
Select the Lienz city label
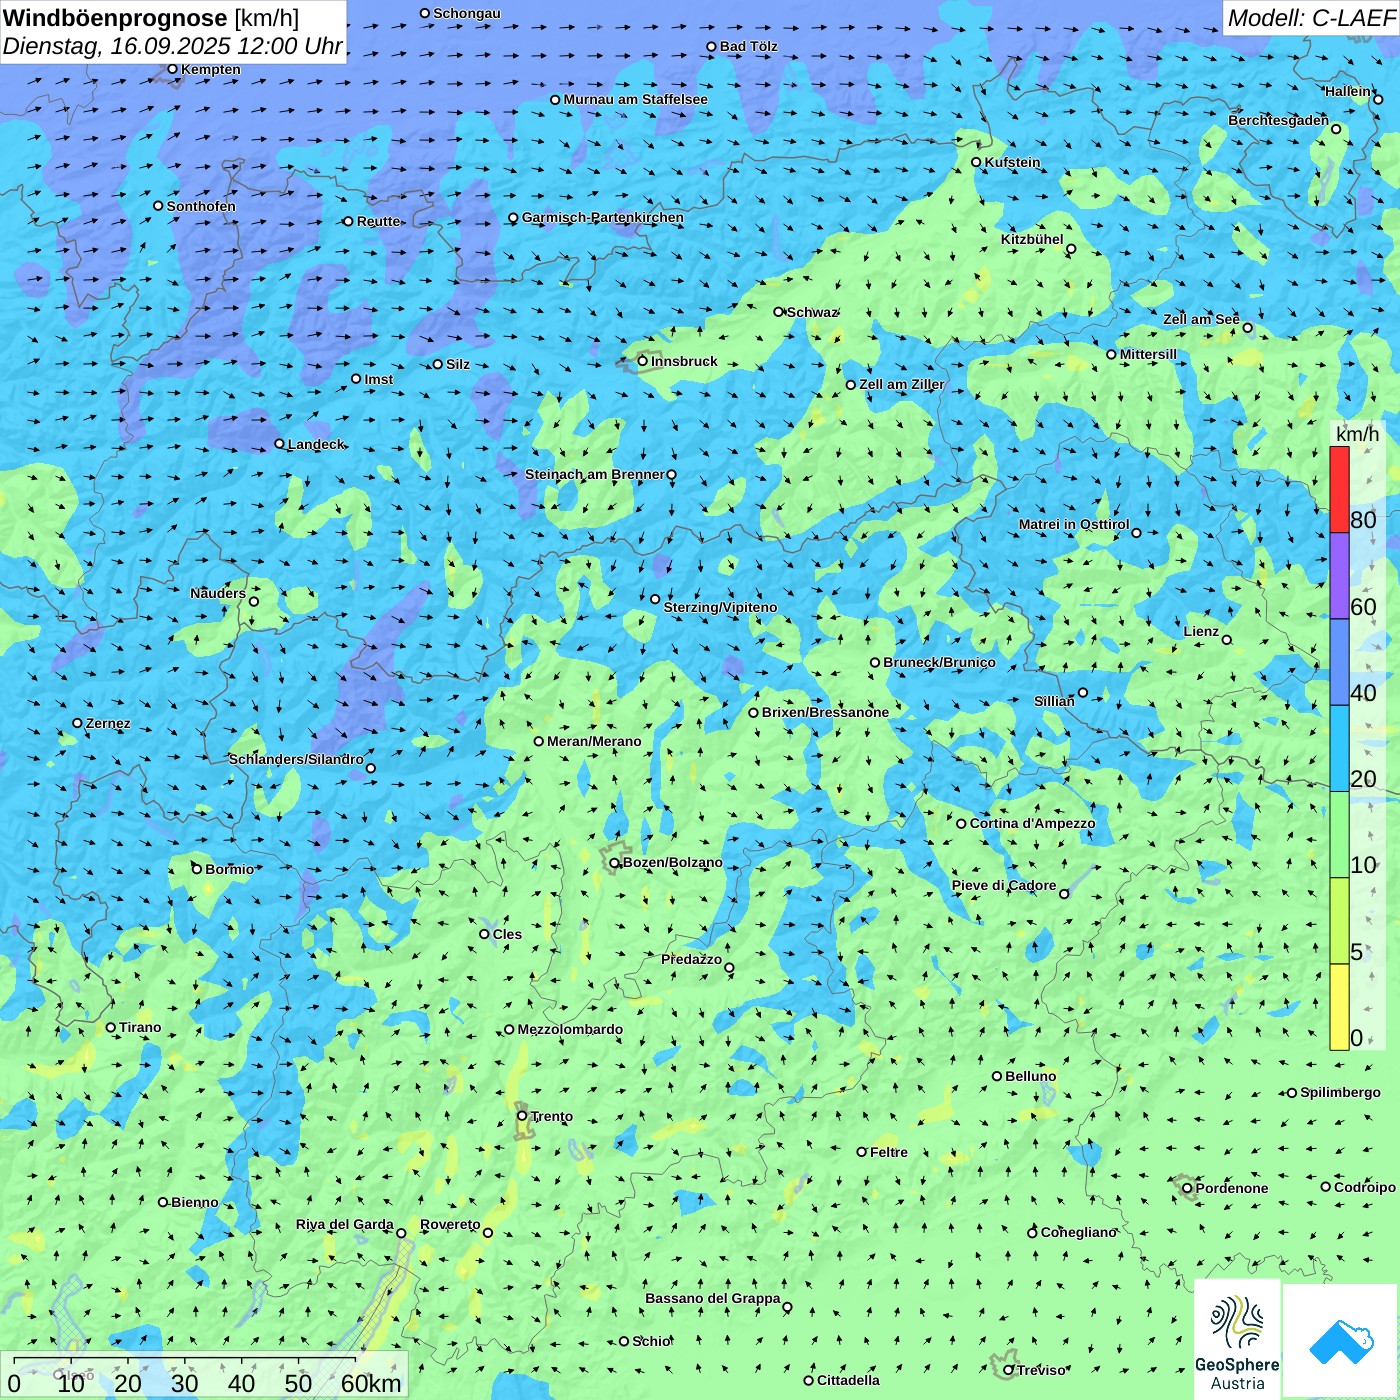(1201, 631)
